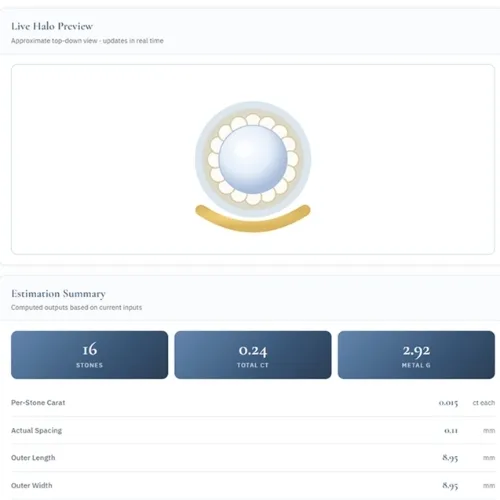Image resolution: width=500 pixels, height=500 pixels.
Task: Select the bottommost small halo stone
Action: click(x=253, y=199)
